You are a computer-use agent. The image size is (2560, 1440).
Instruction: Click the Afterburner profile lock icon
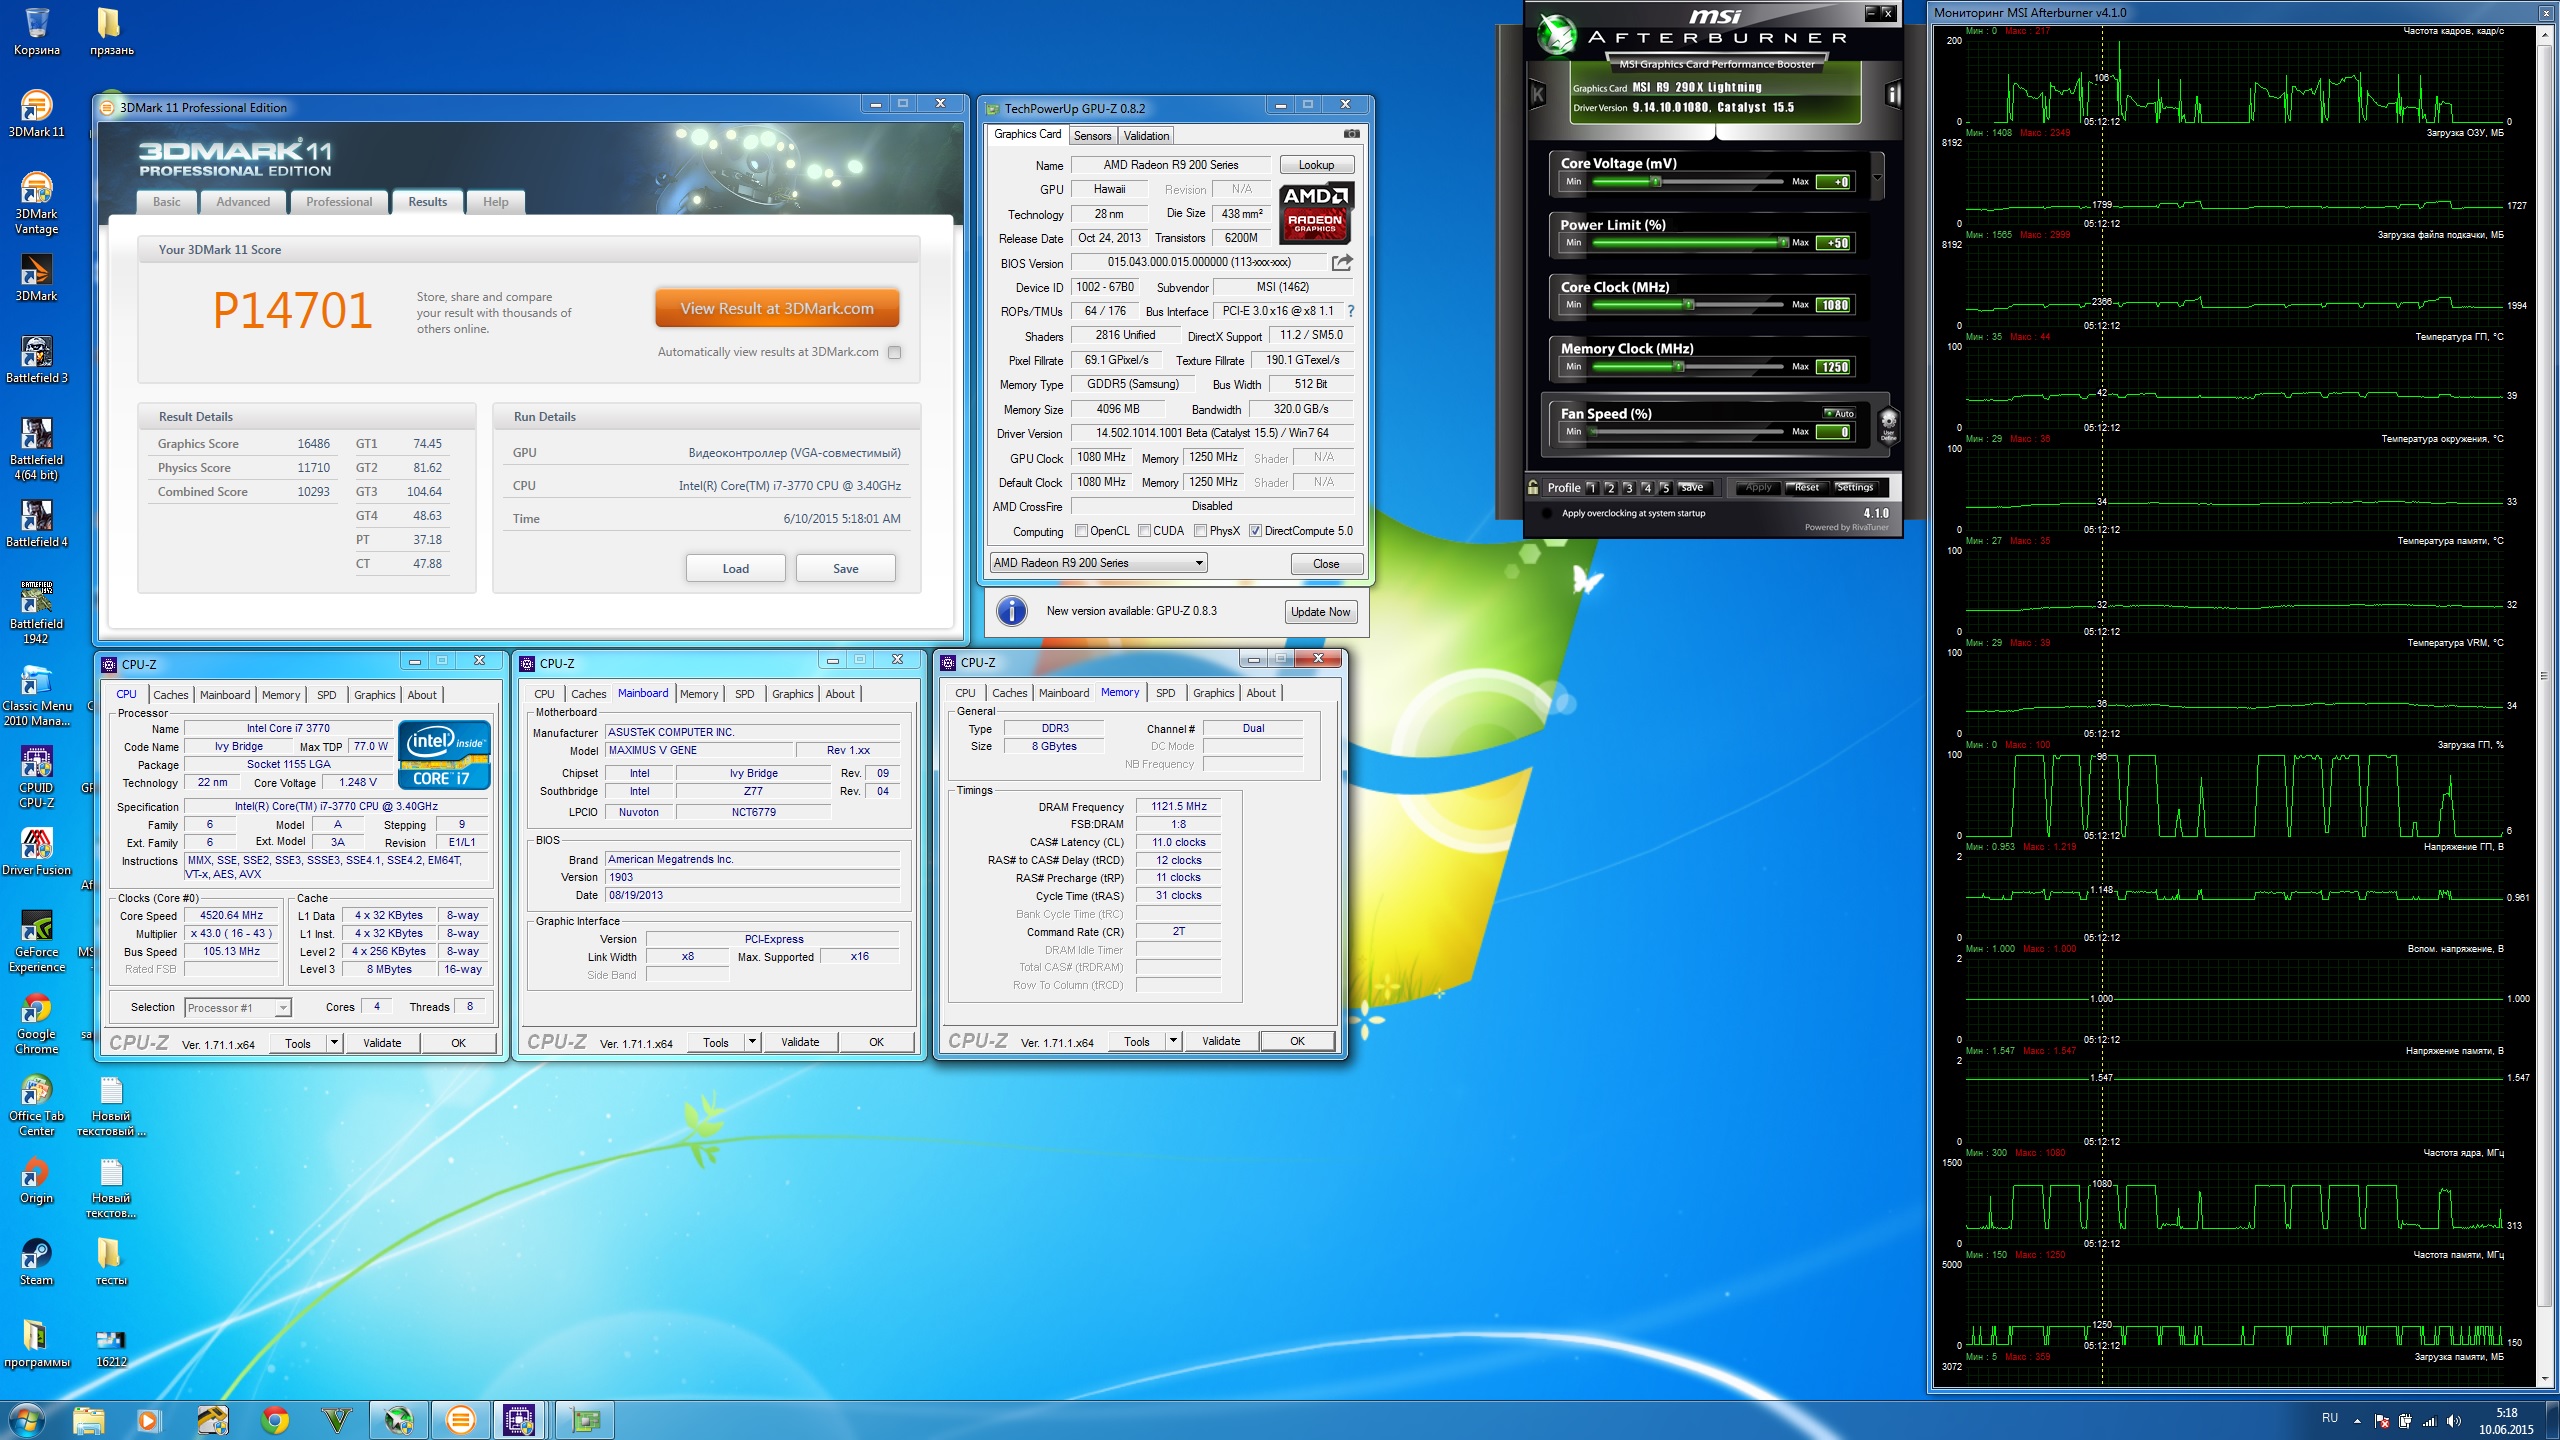(x=1533, y=487)
